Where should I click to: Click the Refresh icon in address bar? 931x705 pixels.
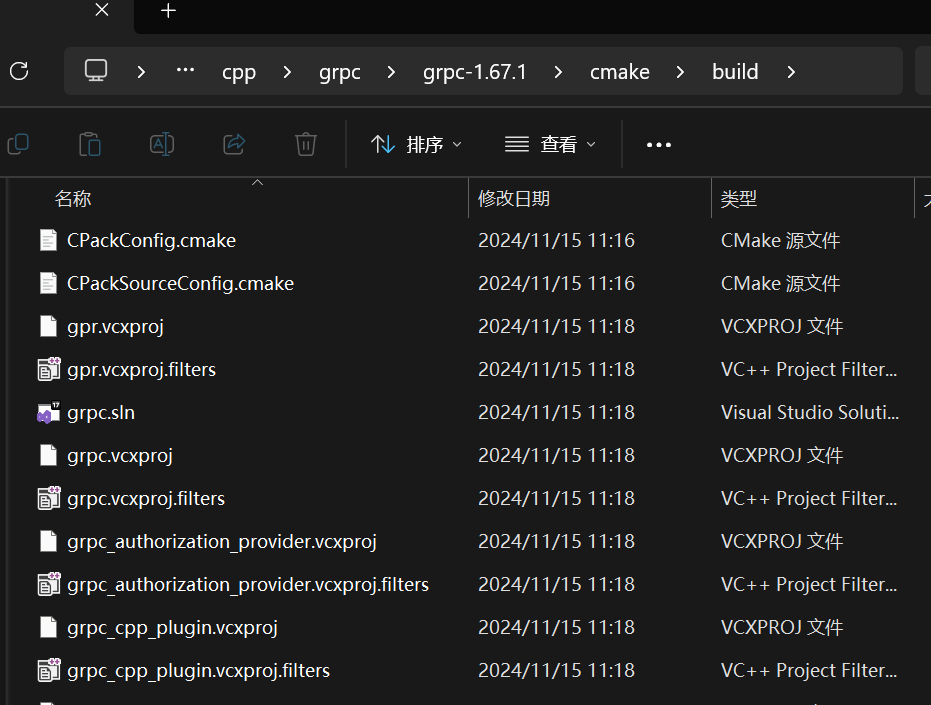(x=21, y=71)
